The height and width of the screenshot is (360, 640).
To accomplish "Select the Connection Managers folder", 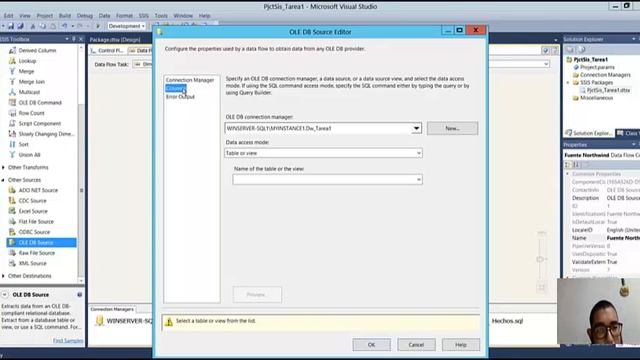I will coord(605,75).
